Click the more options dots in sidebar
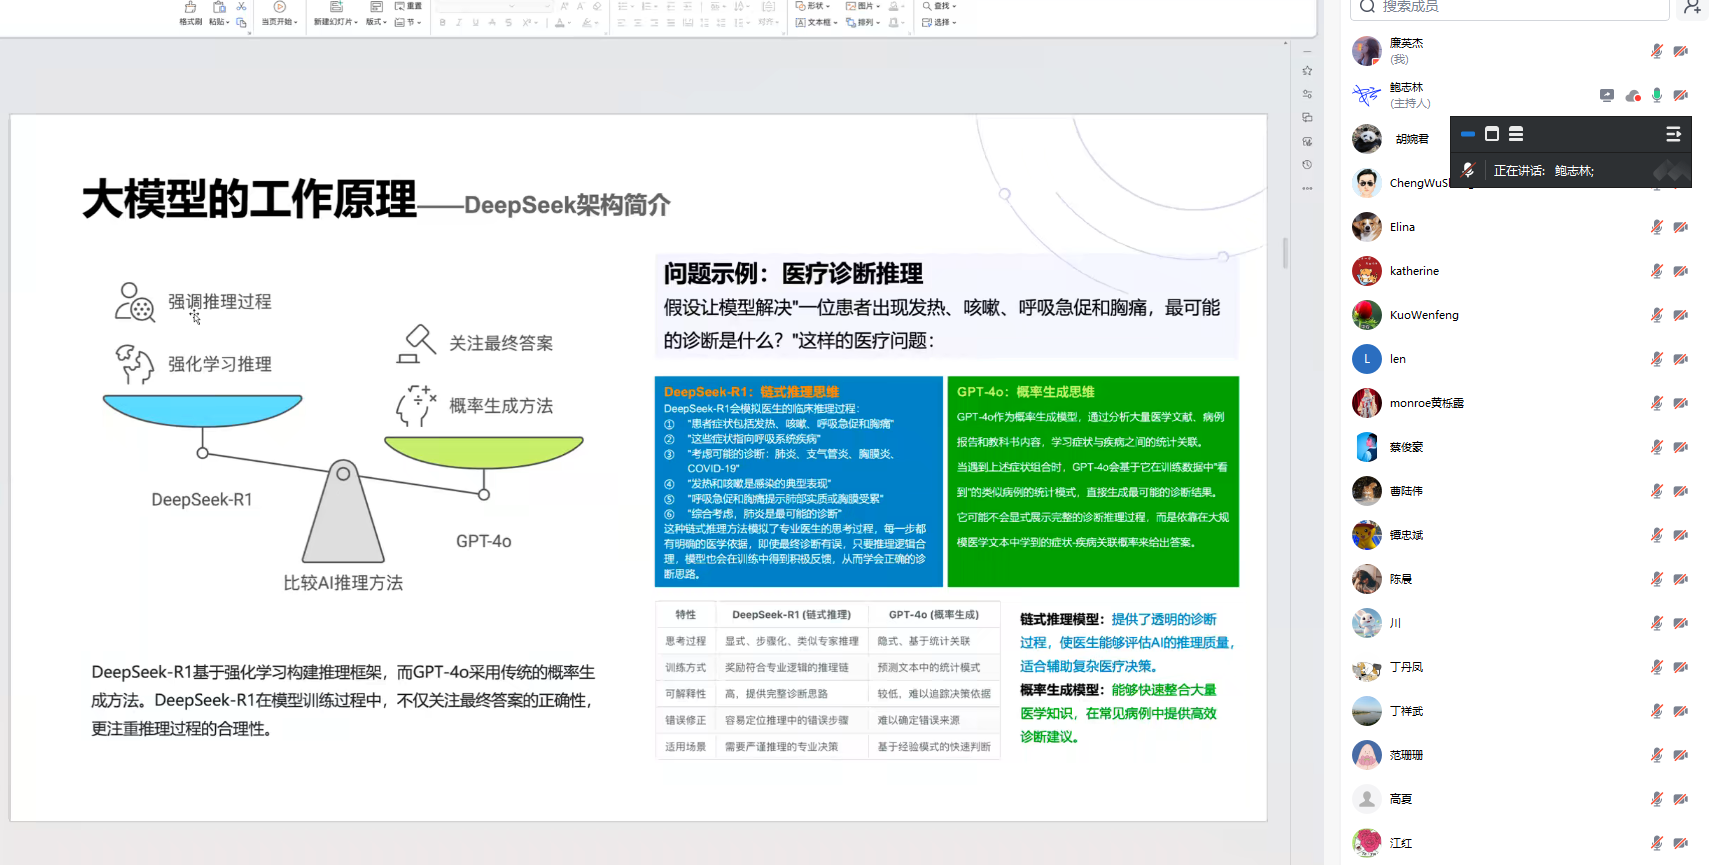1718x865 pixels. [1307, 189]
